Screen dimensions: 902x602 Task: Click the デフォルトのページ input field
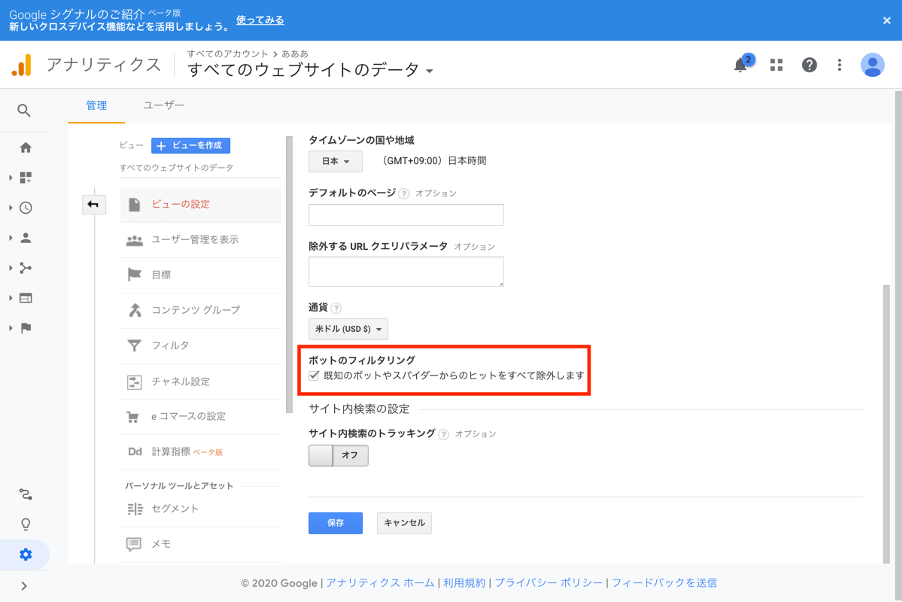[x=406, y=215]
